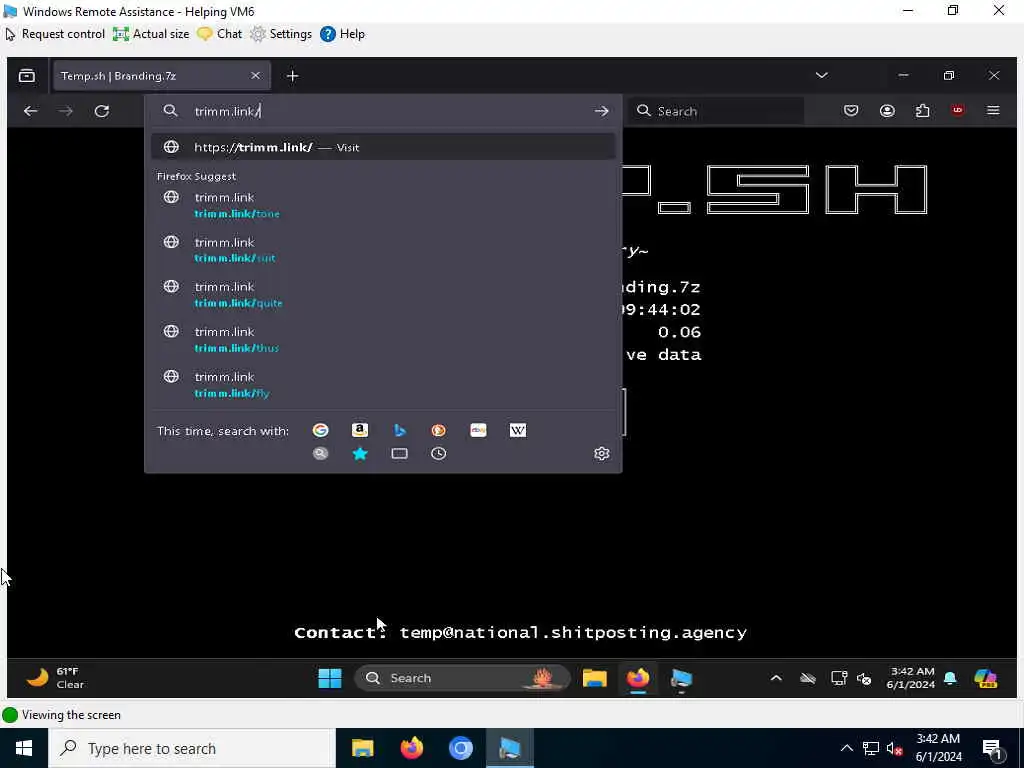Click Request control in Remote Assistance toolbar

(55, 34)
